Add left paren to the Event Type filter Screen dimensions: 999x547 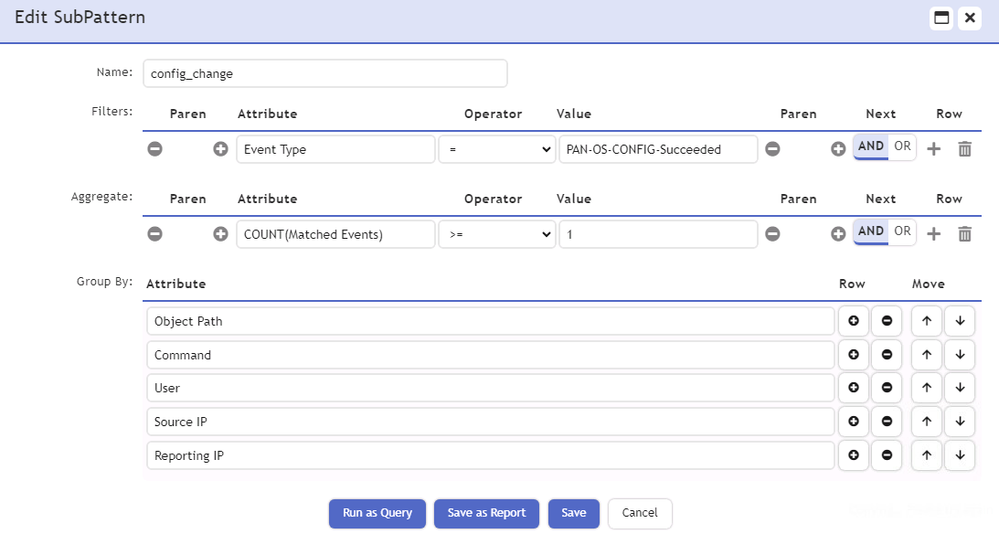[221, 149]
